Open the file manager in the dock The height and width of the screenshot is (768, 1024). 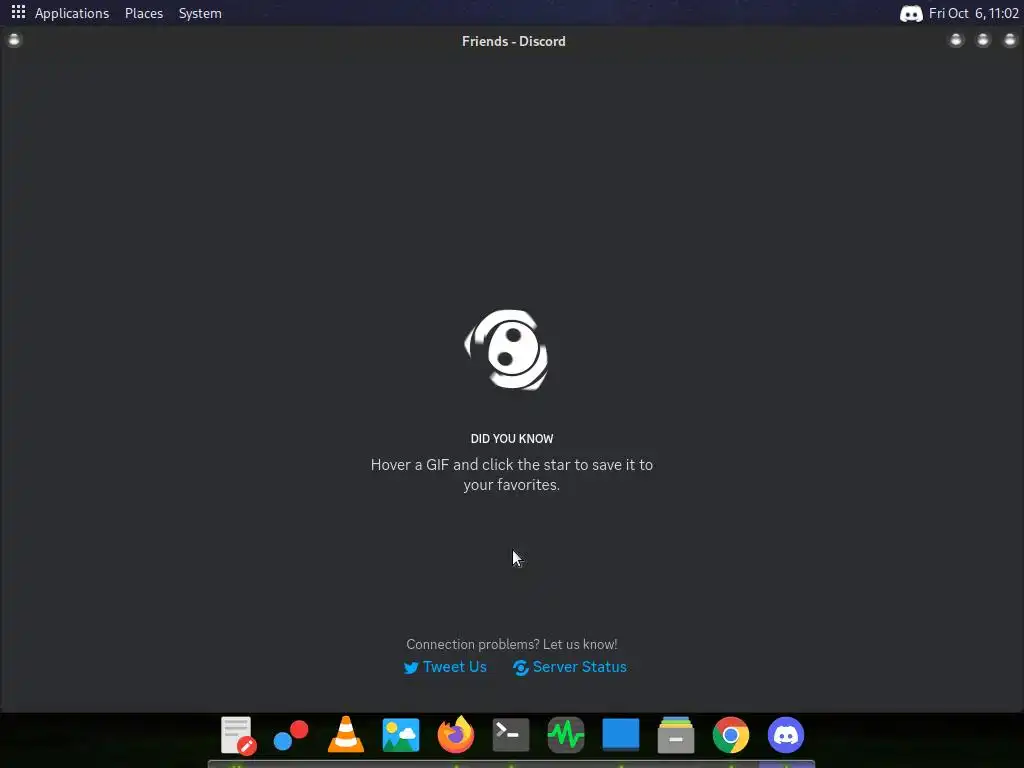pos(676,735)
